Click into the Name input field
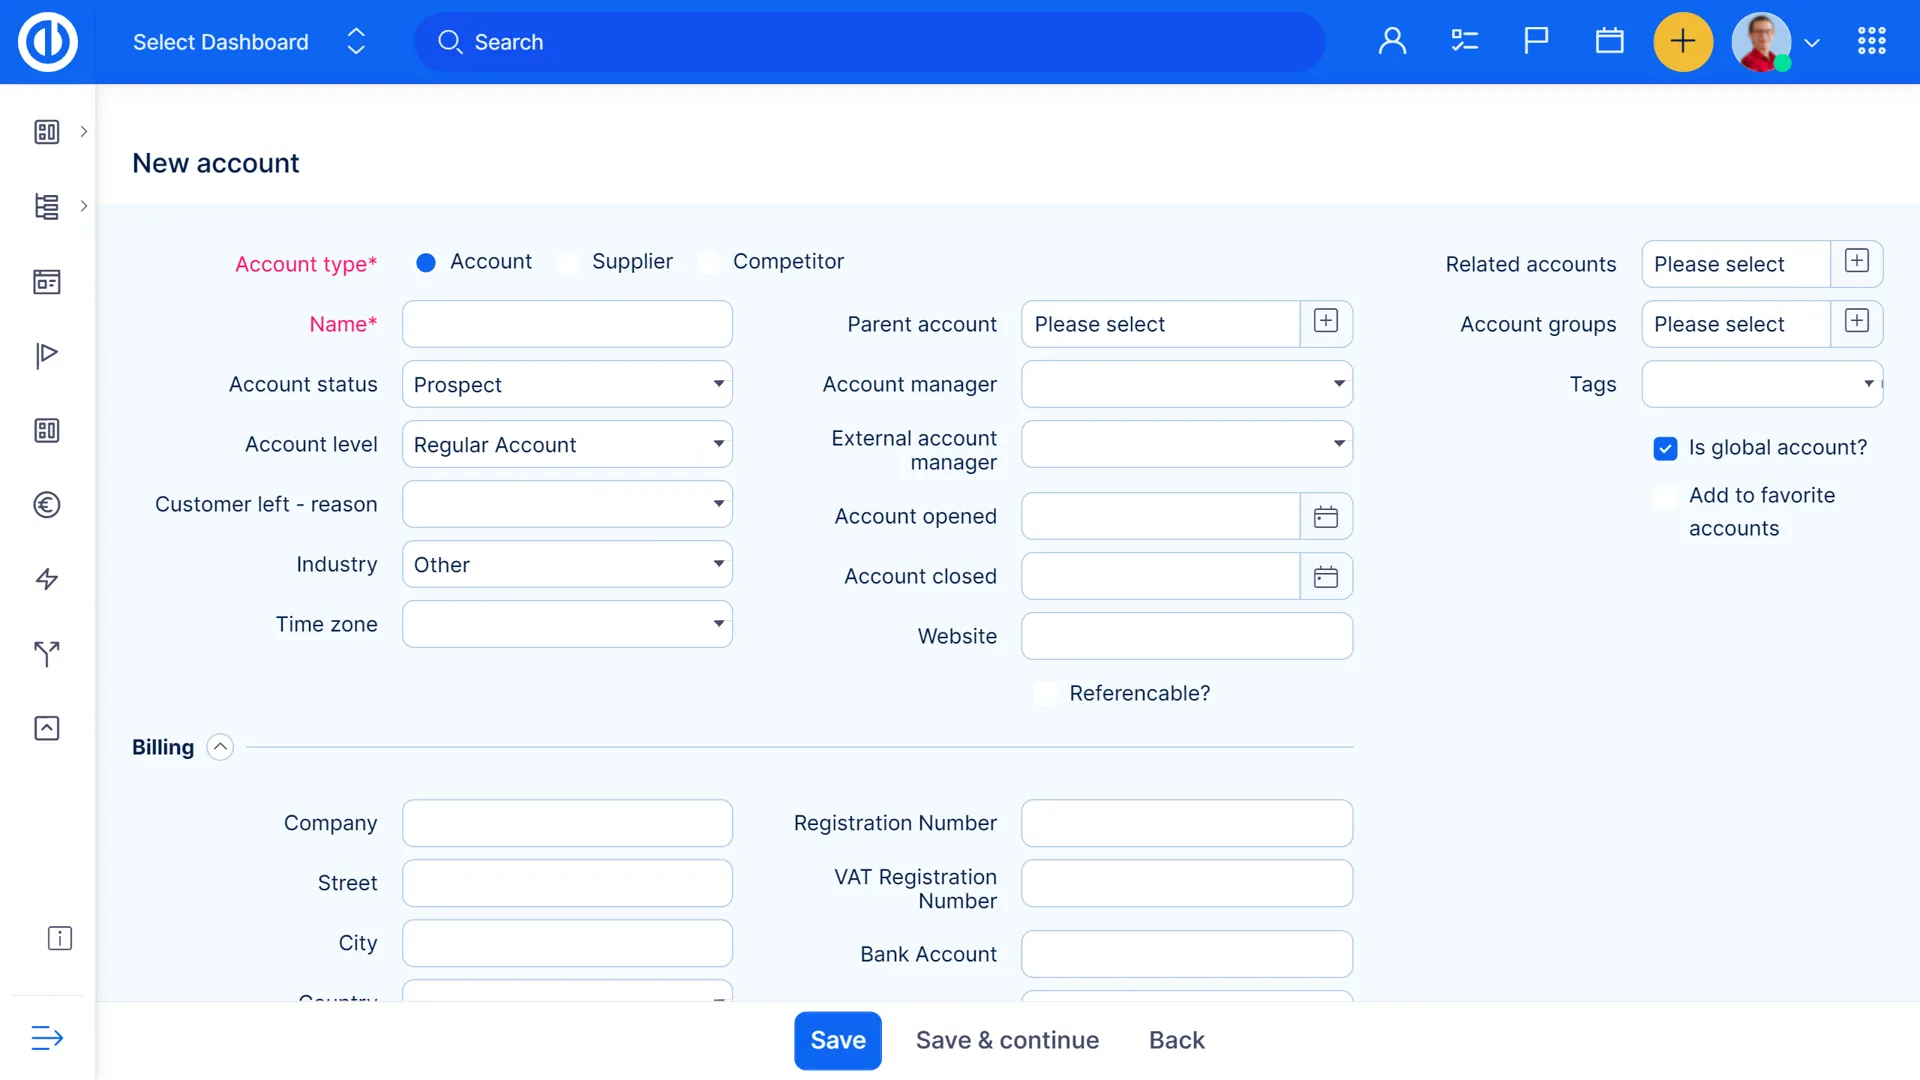The image size is (1920, 1080). point(567,325)
